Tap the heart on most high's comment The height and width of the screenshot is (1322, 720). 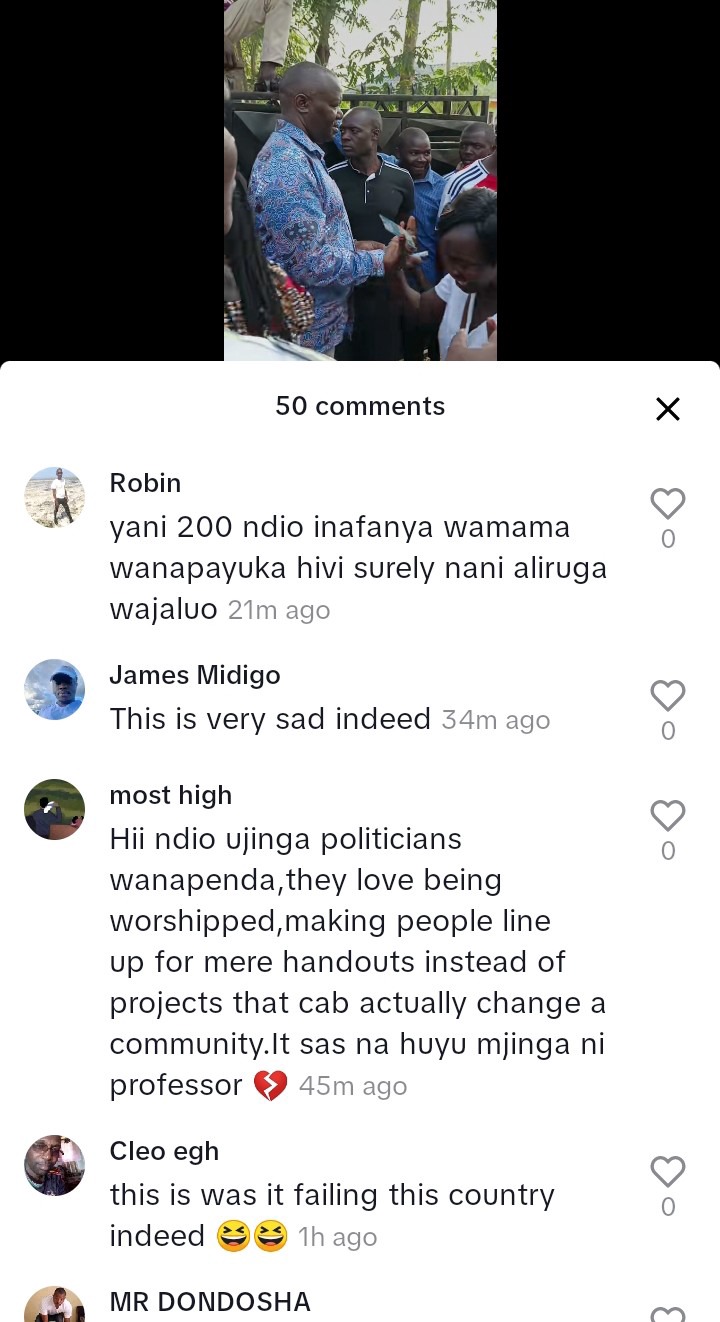coord(668,815)
